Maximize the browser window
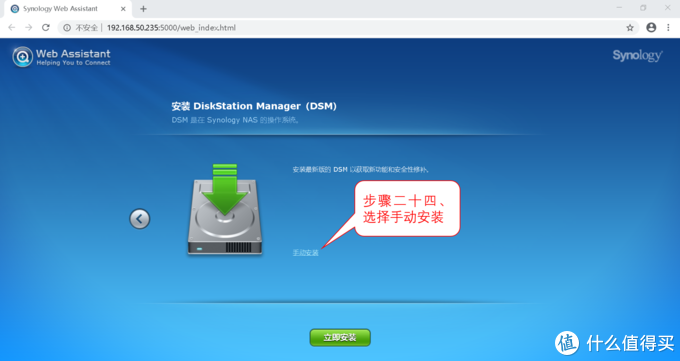The height and width of the screenshot is (361, 680). (643, 8)
